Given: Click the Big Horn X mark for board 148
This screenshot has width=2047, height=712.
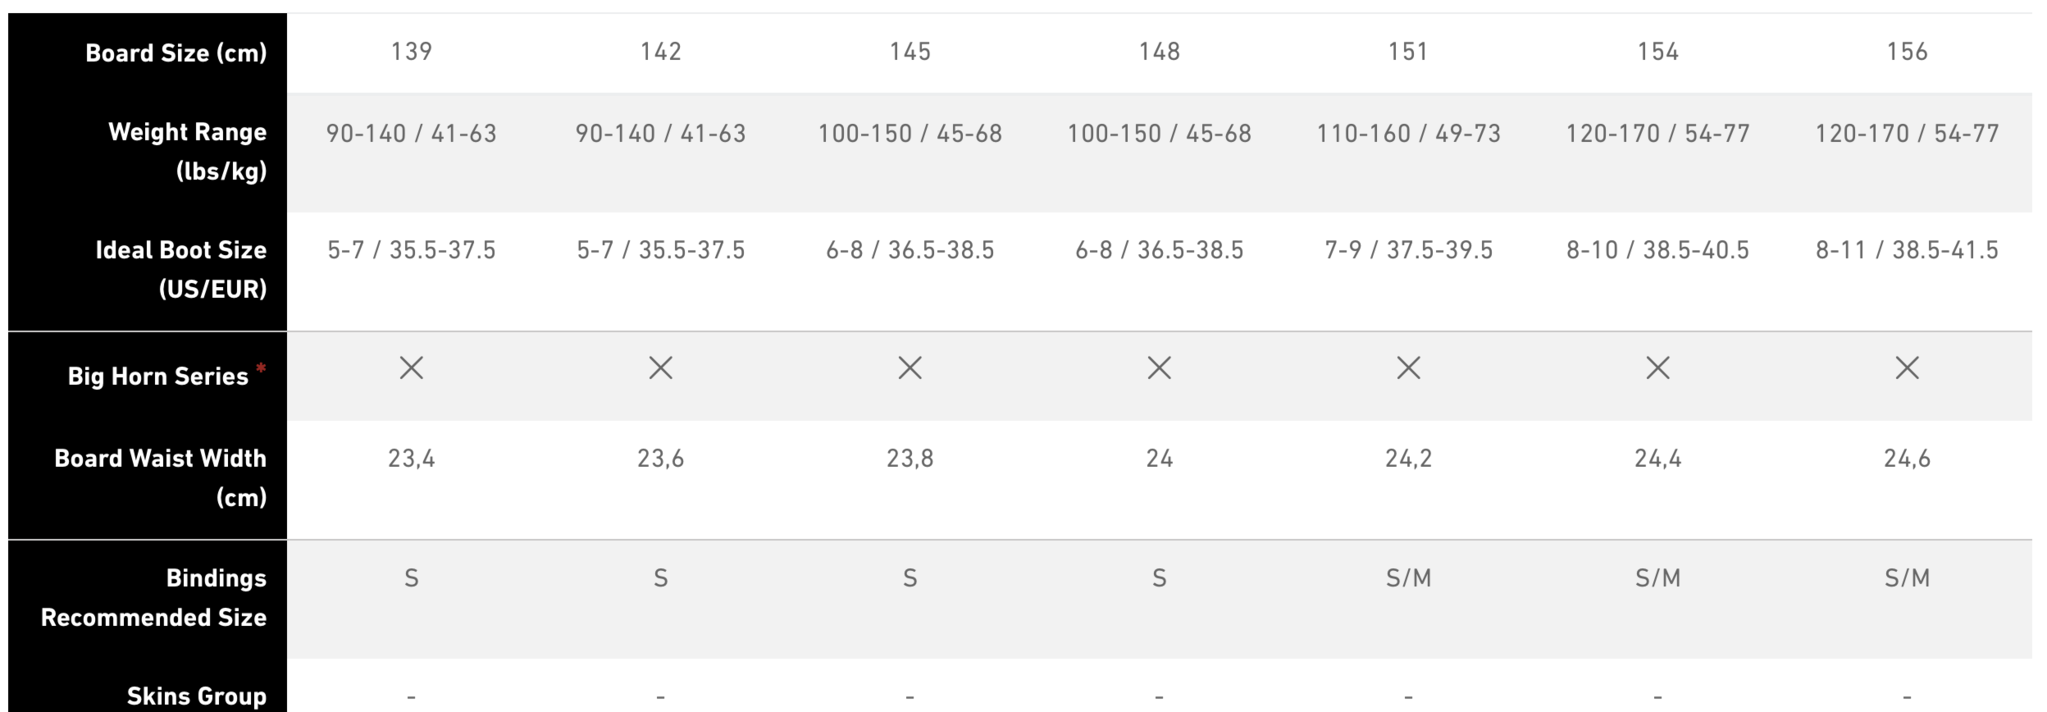Looking at the screenshot, I should click(x=1159, y=368).
